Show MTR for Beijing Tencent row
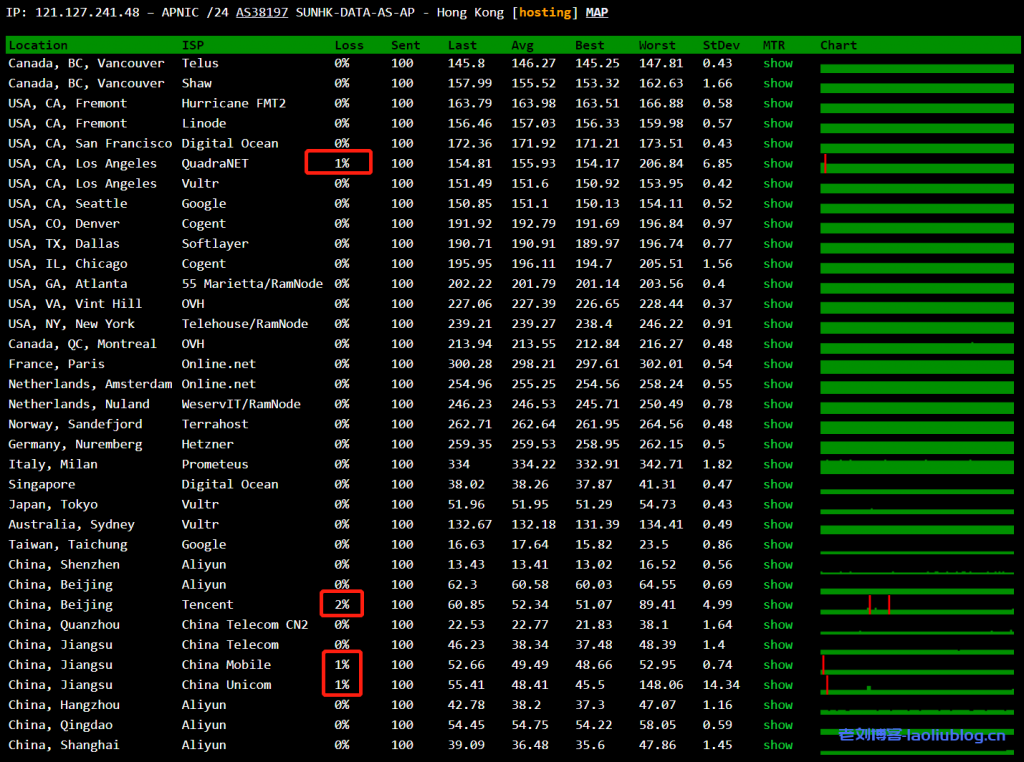Screen dimensions: 1024x762 click(777, 605)
